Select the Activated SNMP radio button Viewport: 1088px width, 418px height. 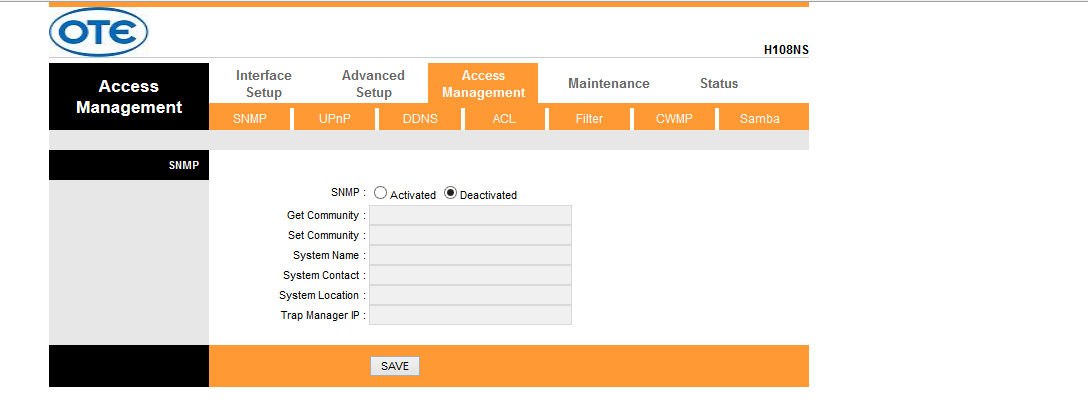coord(380,193)
